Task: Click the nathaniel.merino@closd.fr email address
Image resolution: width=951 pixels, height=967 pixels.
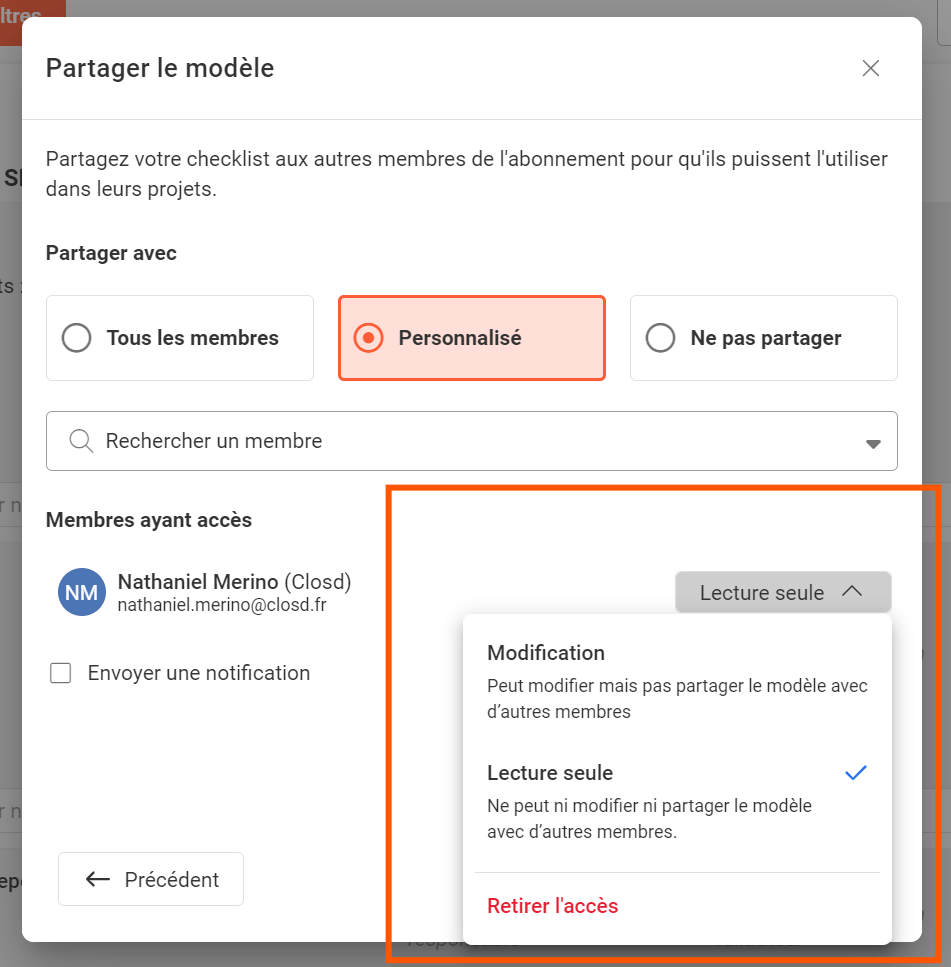Action: pyautogui.click(x=222, y=605)
